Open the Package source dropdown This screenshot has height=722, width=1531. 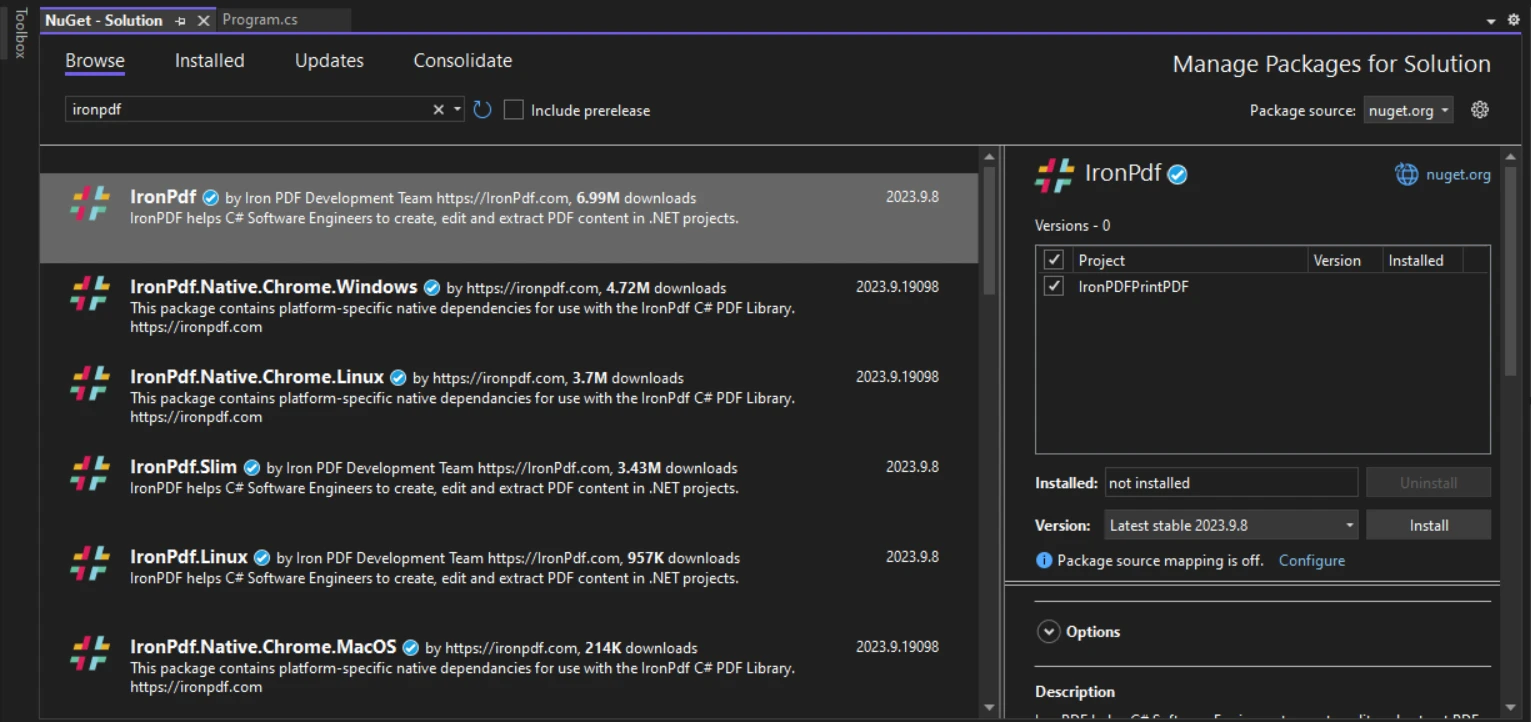1408,111
